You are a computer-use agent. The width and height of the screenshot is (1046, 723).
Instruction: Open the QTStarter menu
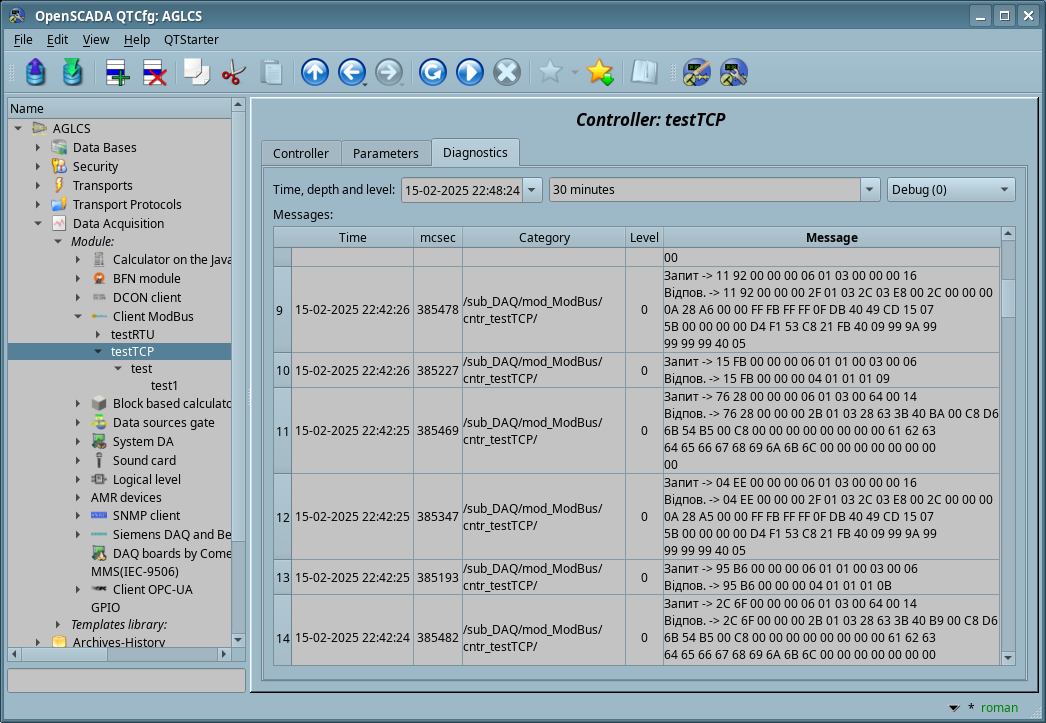tap(191, 40)
